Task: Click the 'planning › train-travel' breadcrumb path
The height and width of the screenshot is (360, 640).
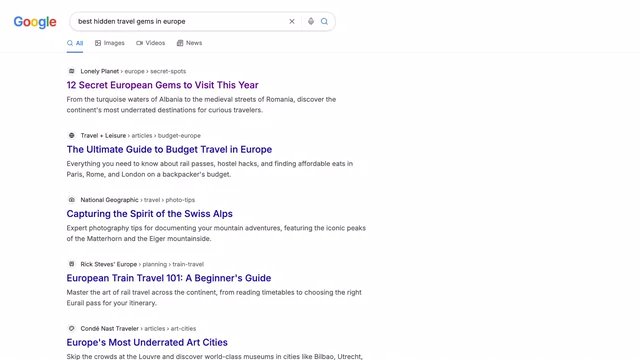Action: click(x=173, y=264)
